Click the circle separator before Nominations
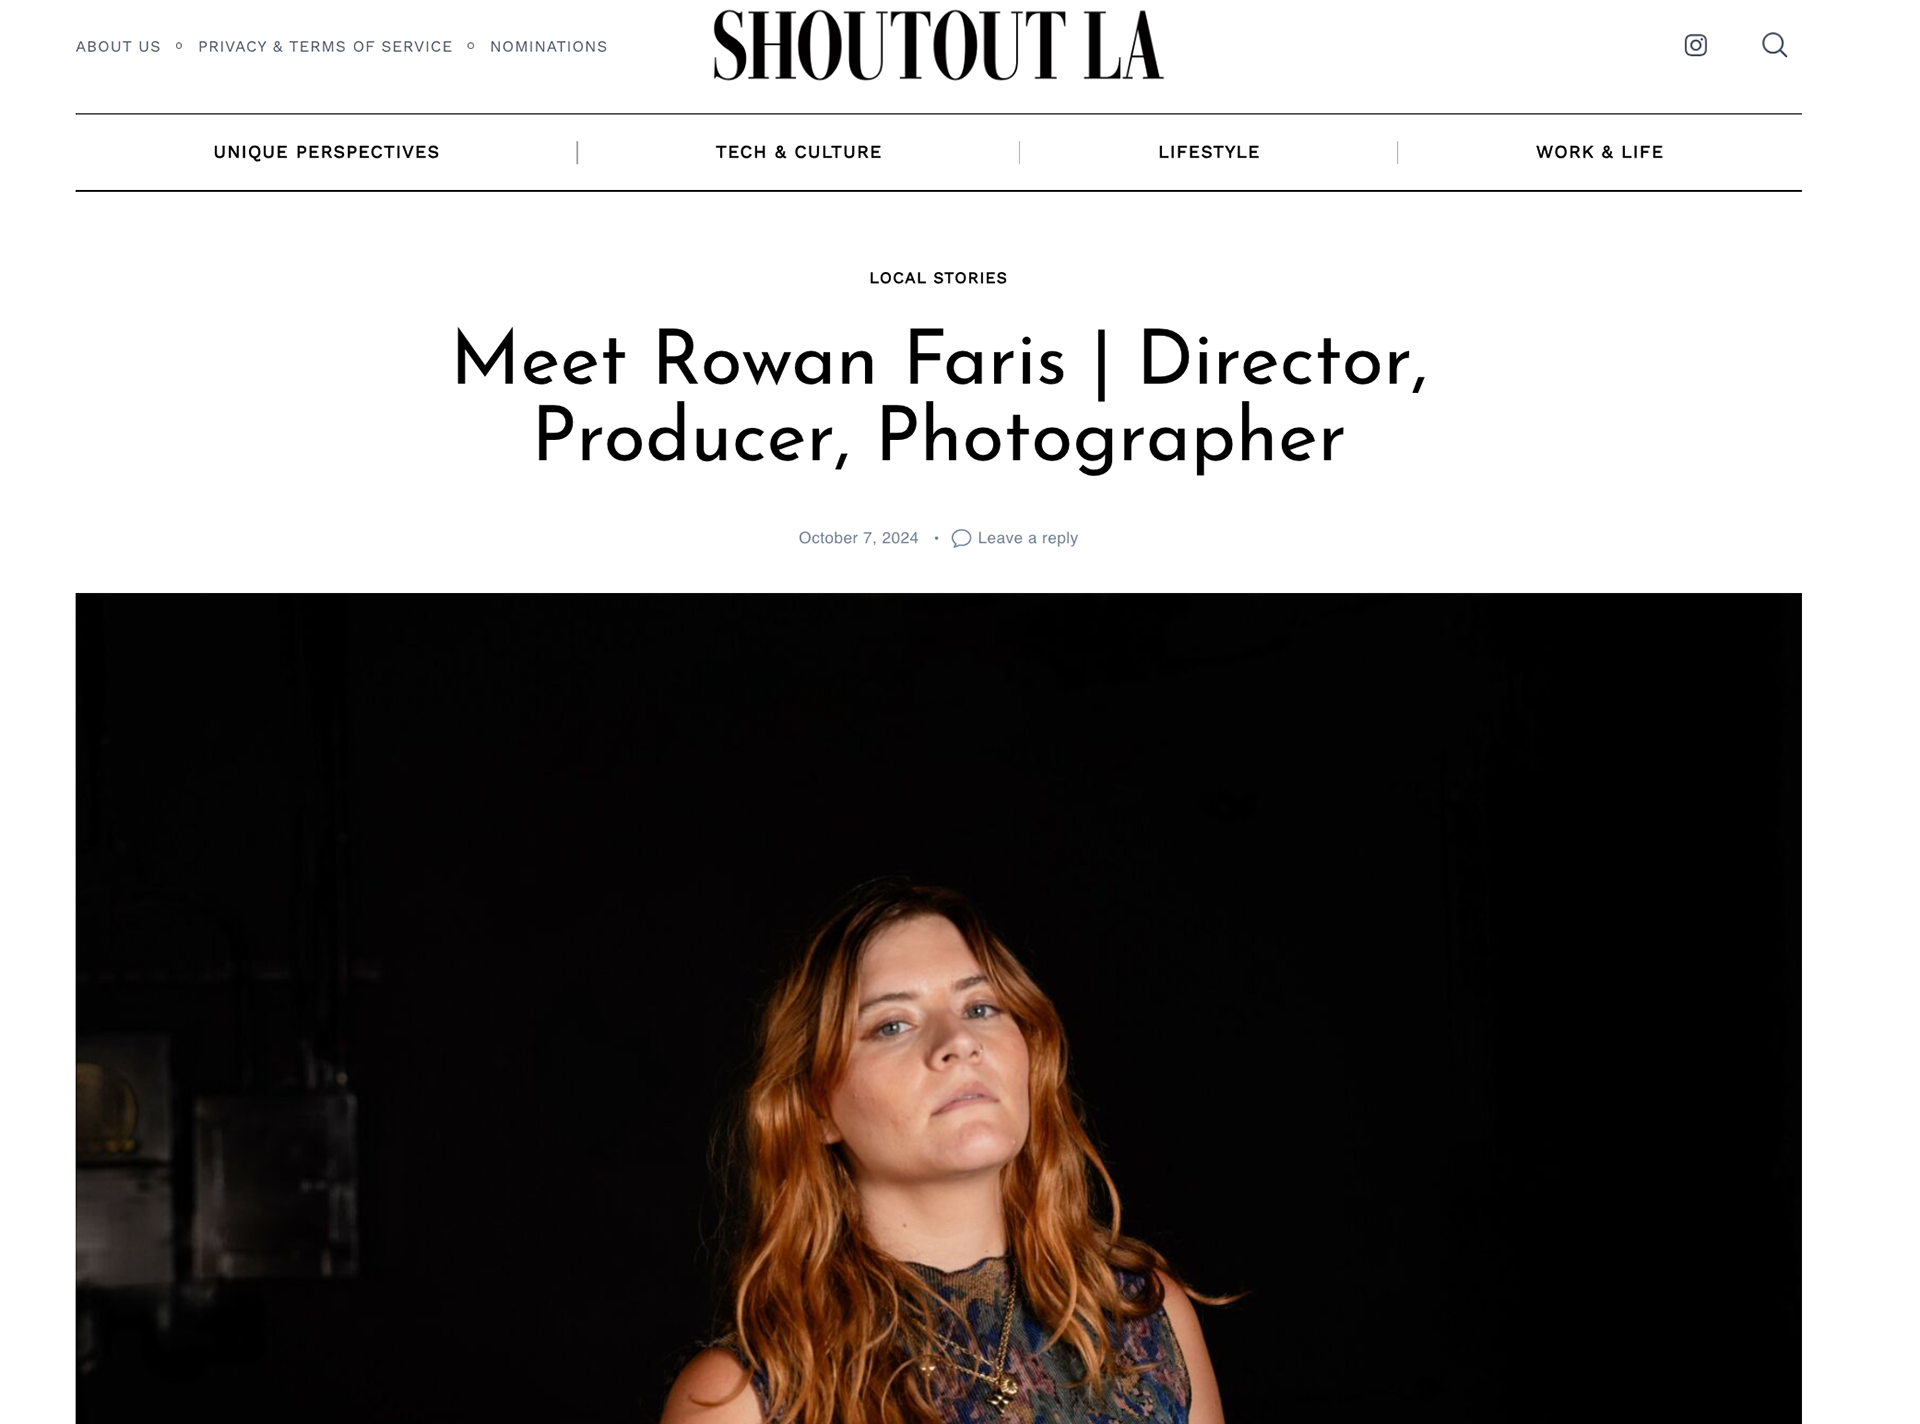 [471, 46]
